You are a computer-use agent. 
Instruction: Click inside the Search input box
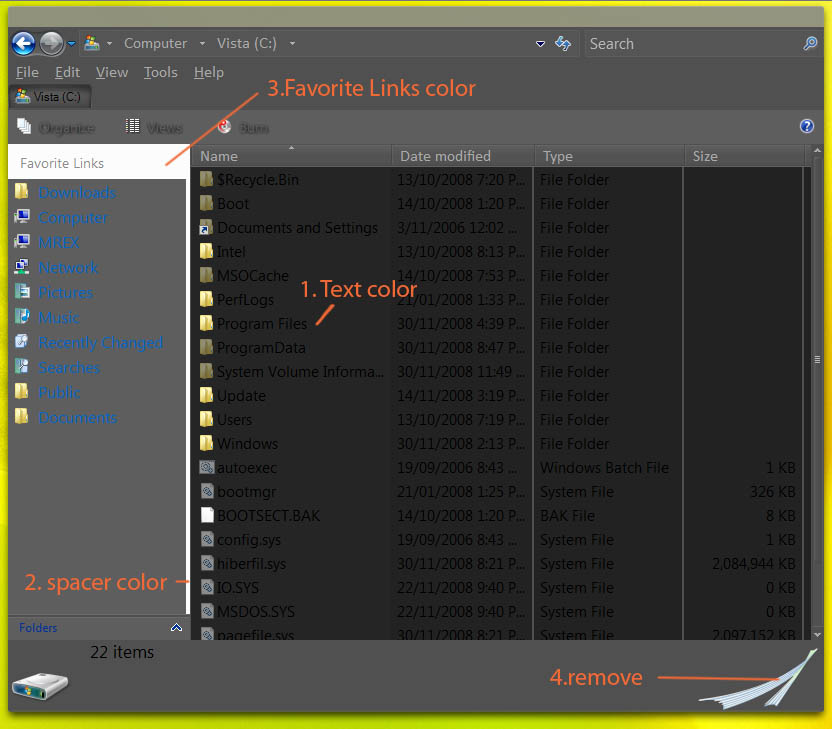(690, 44)
